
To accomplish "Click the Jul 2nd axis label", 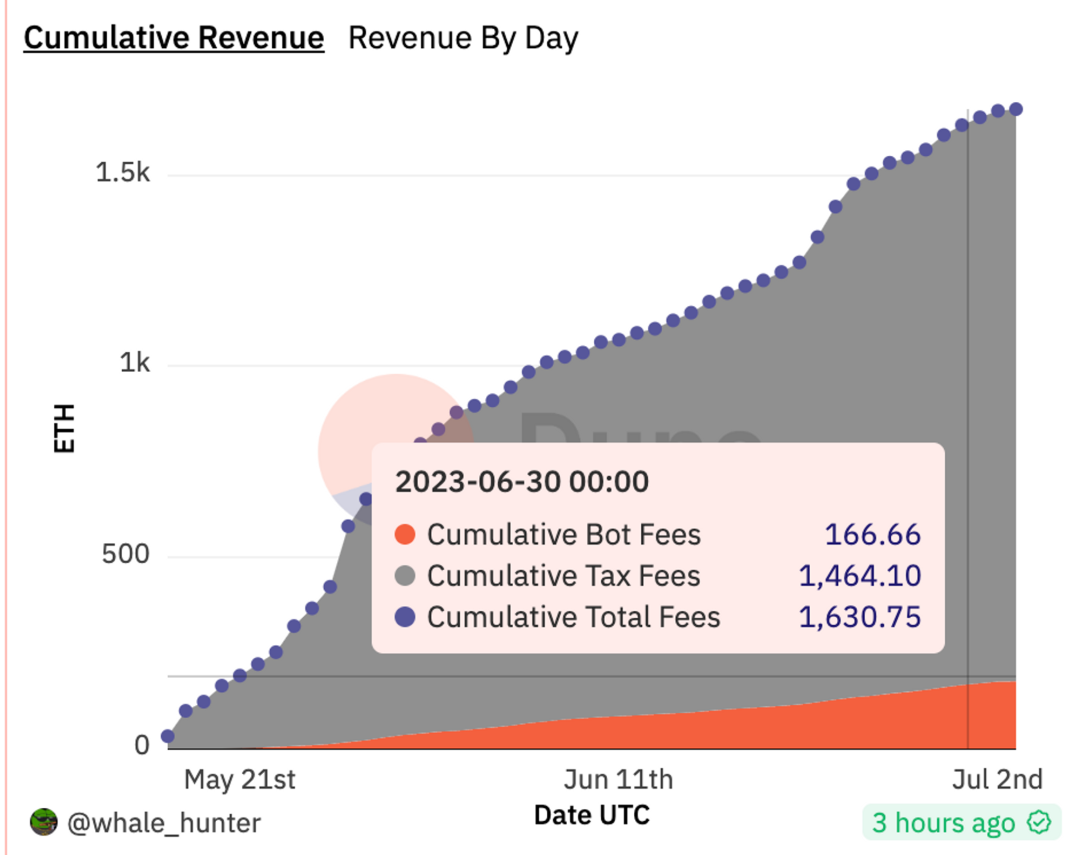I will (x=997, y=779).
